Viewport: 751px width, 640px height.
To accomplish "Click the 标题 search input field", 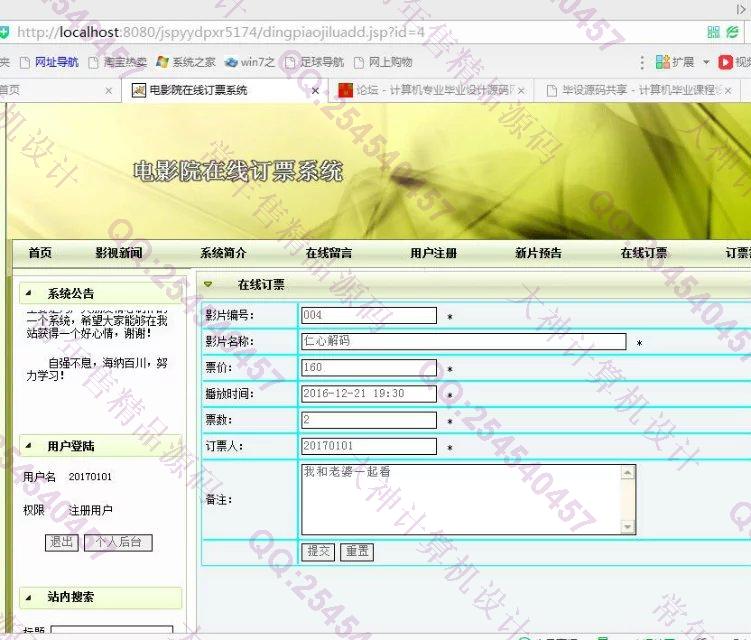I will (x=112, y=631).
